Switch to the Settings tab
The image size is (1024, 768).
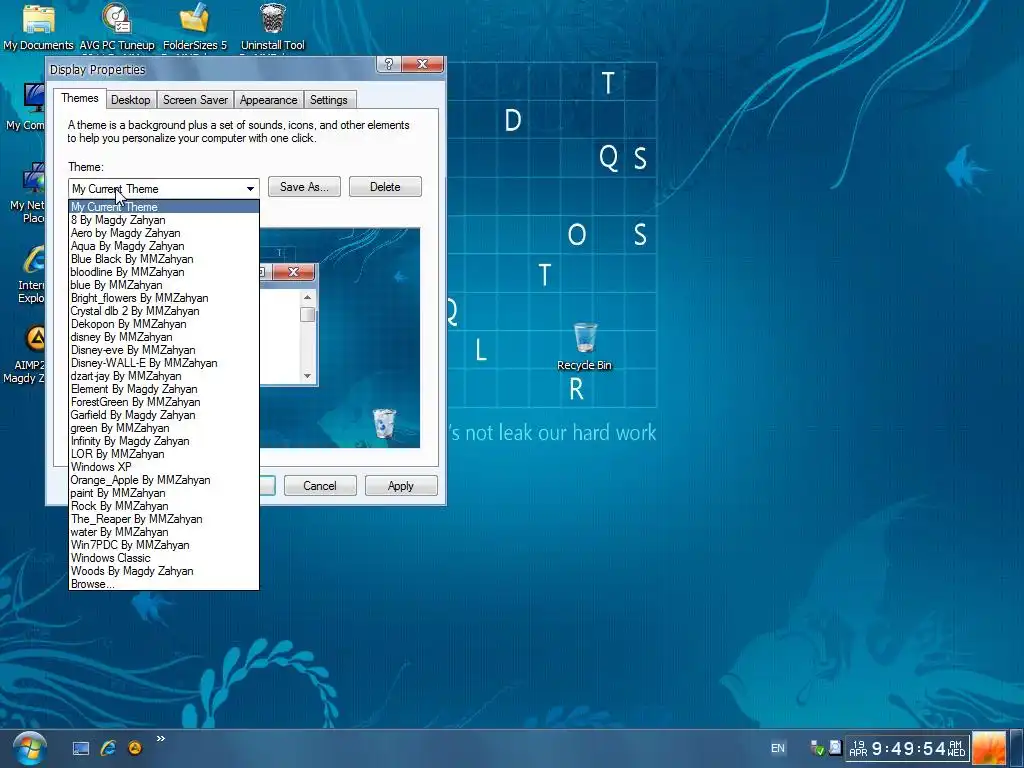[x=328, y=100]
